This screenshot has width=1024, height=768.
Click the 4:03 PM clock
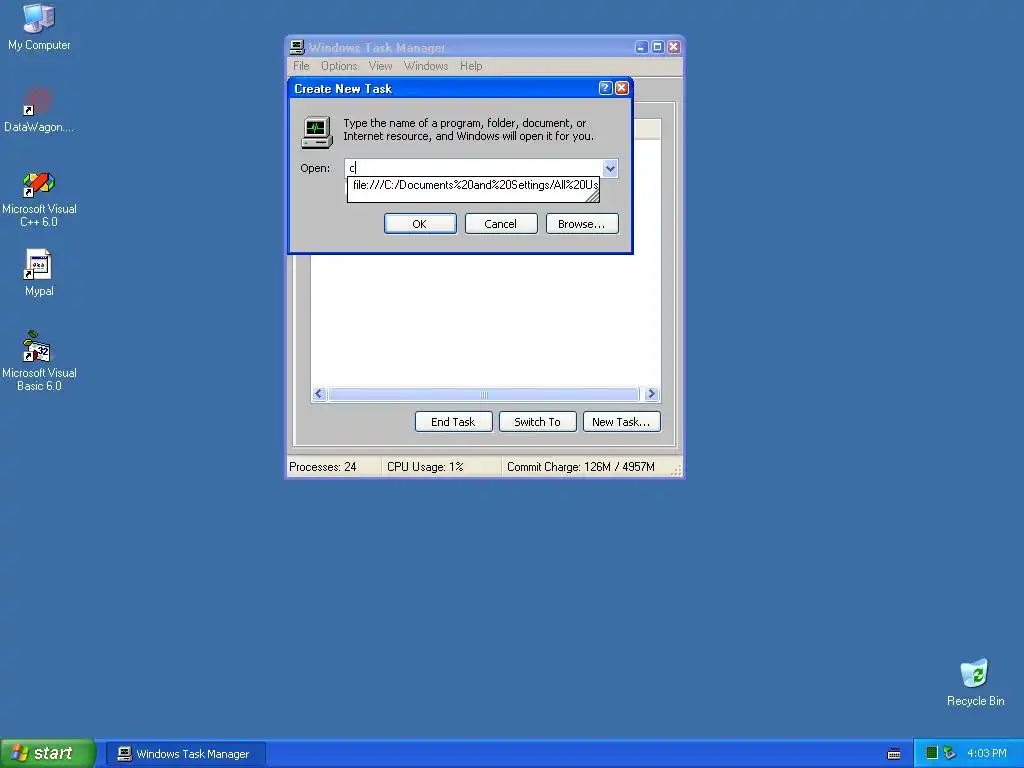coord(986,753)
